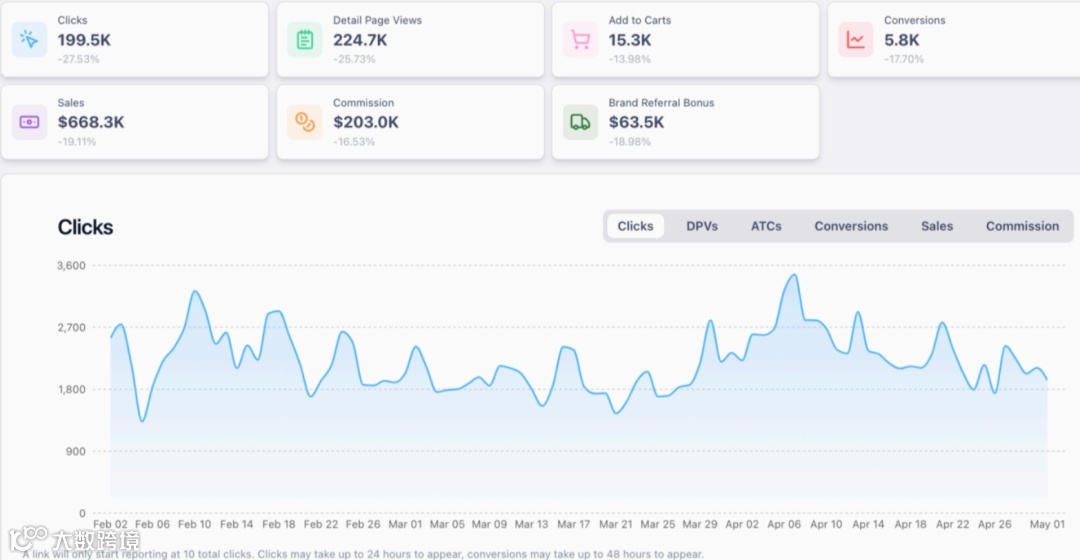This screenshot has height=560, width=1080.
Task: Click the Brand Referral Bonus card label
Action: pyautogui.click(x=661, y=103)
